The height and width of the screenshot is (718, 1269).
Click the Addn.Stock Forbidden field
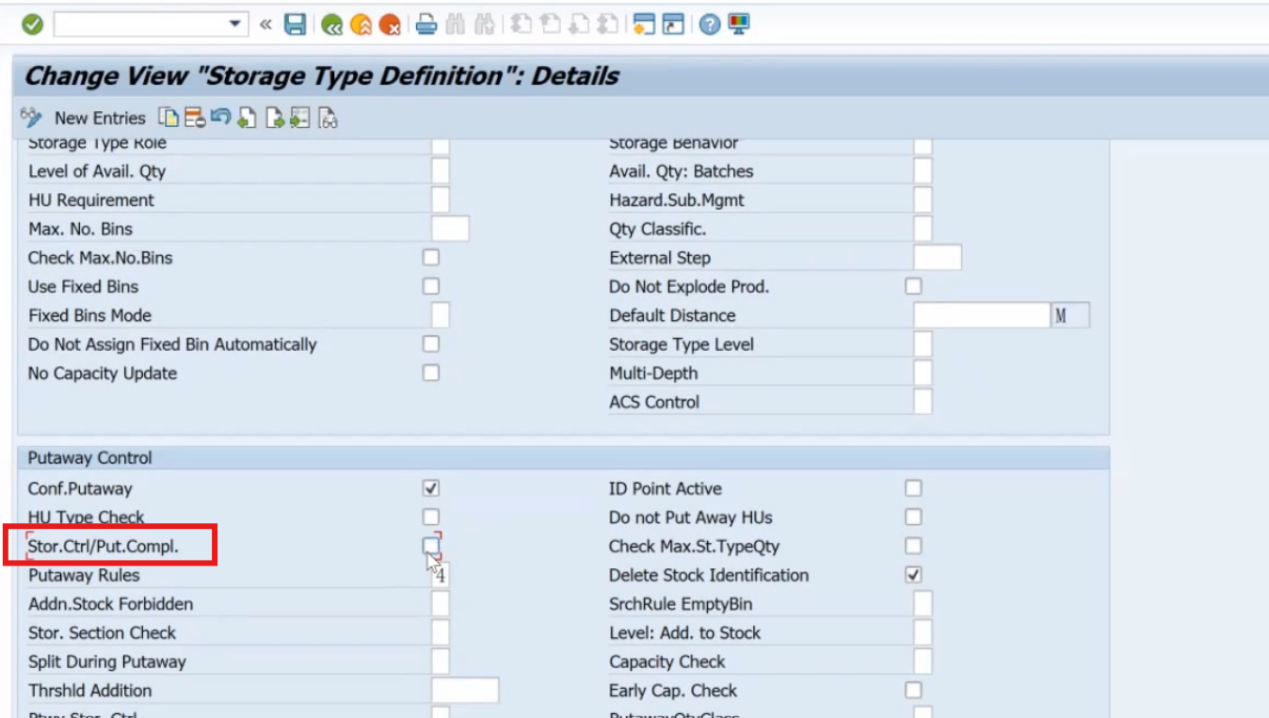coord(440,604)
